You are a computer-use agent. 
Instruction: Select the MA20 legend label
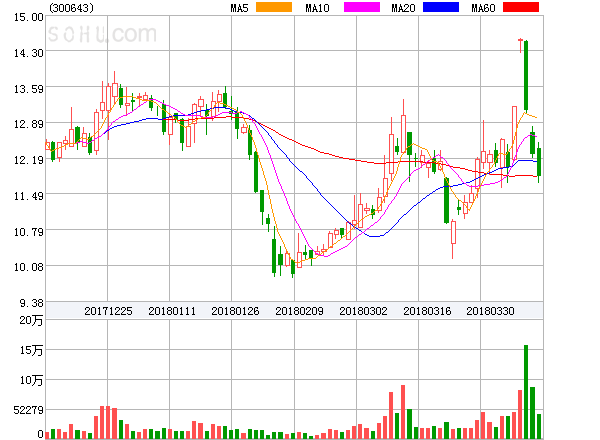[403, 8]
